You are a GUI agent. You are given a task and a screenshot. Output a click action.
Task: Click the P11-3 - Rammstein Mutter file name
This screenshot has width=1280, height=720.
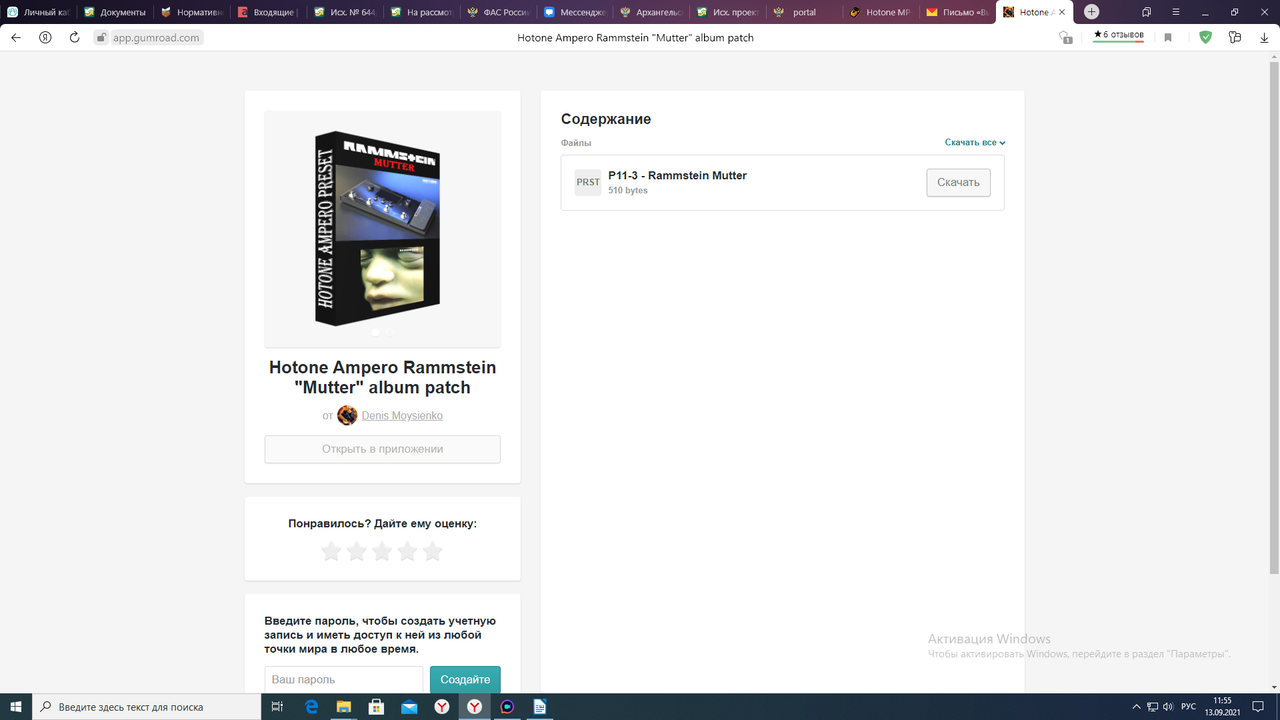pyautogui.click(x=677, y=175)
